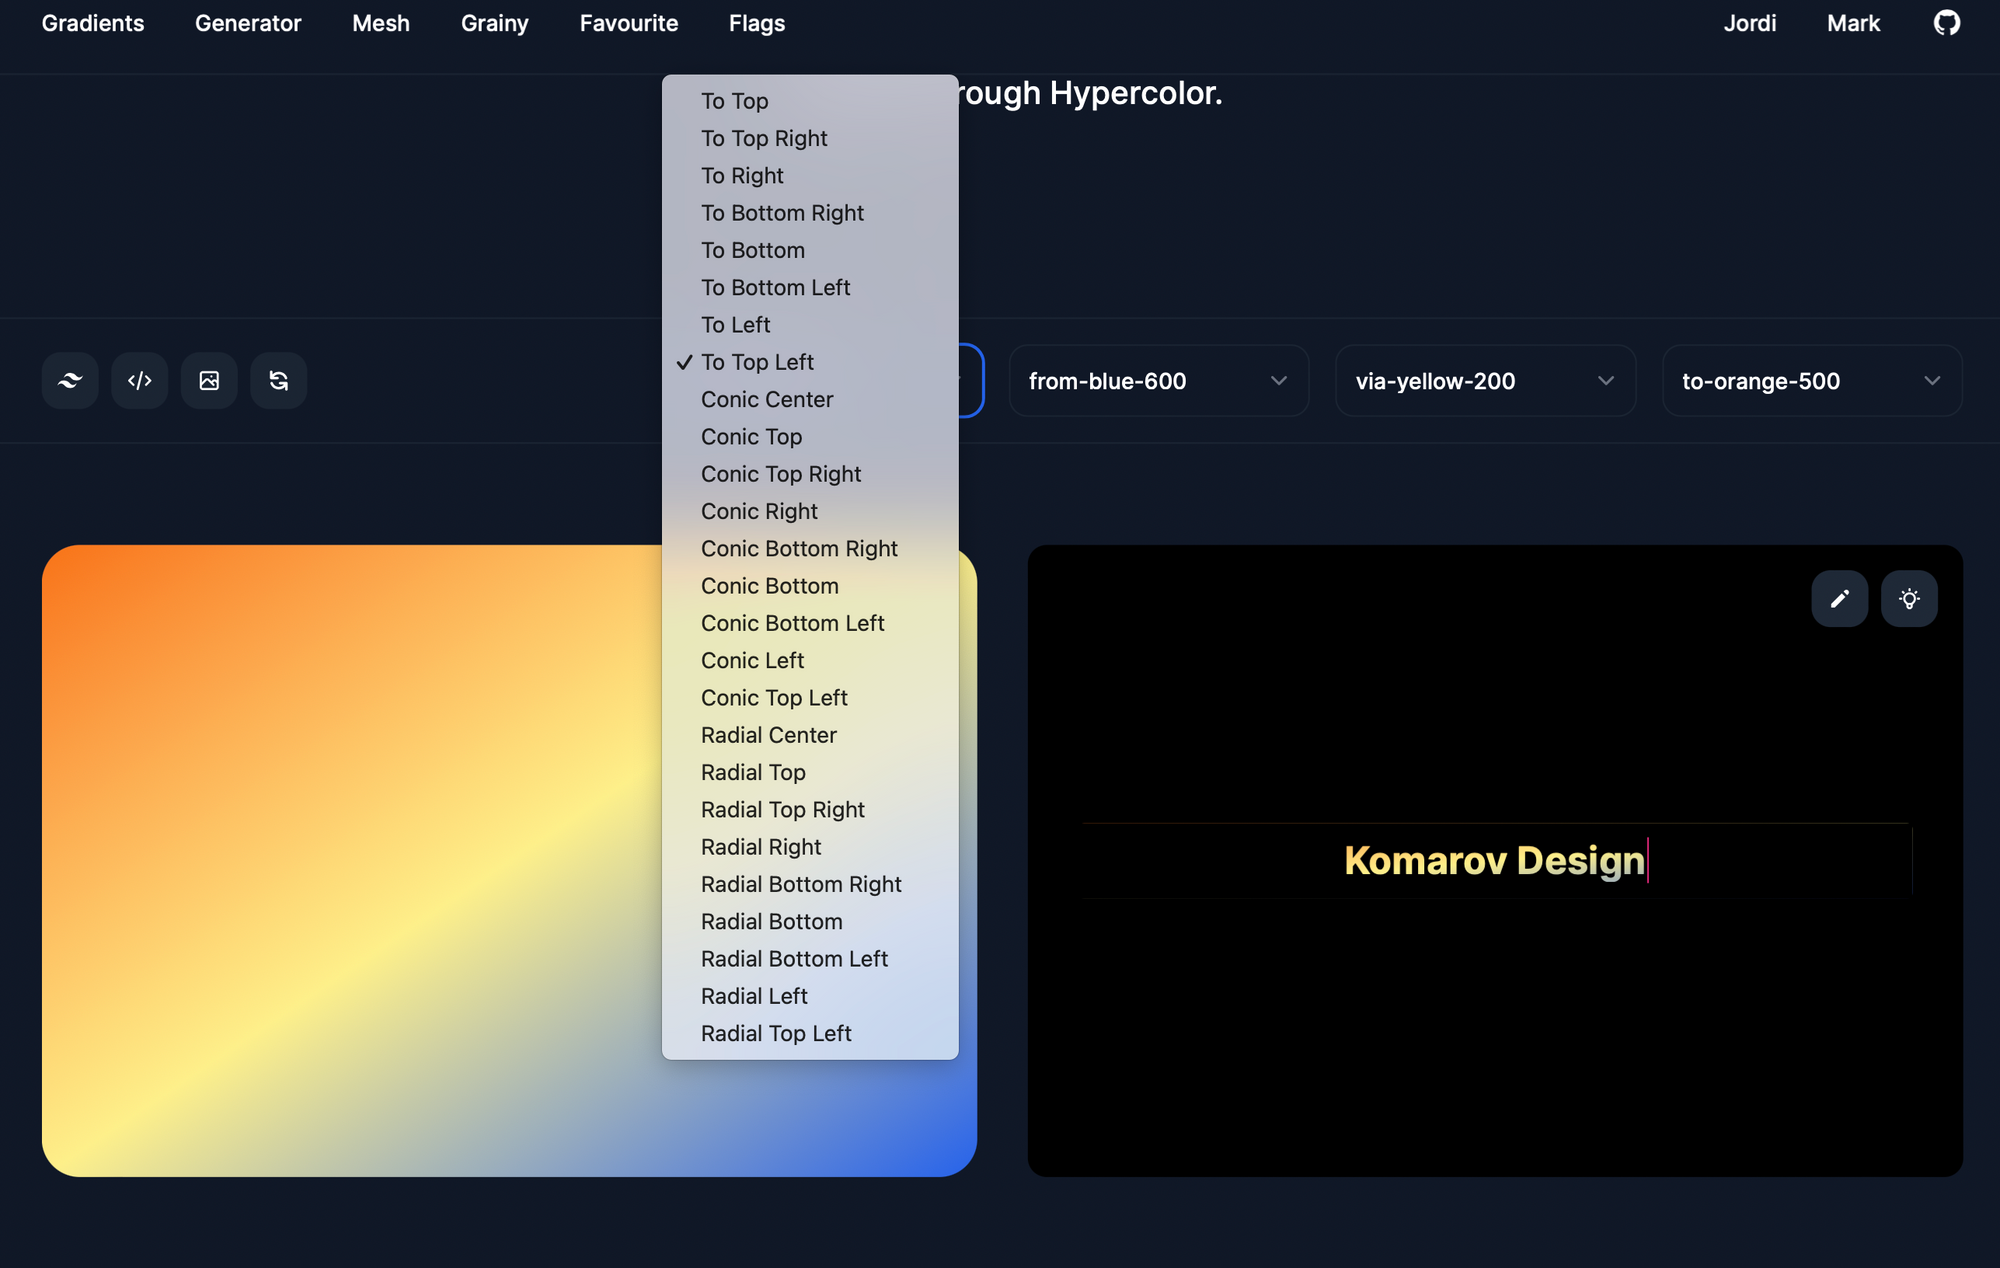Viewport: 2000px width, 1268px height.
Task: Click the randomize refresh arrows icon
Action: click(279, 380)
